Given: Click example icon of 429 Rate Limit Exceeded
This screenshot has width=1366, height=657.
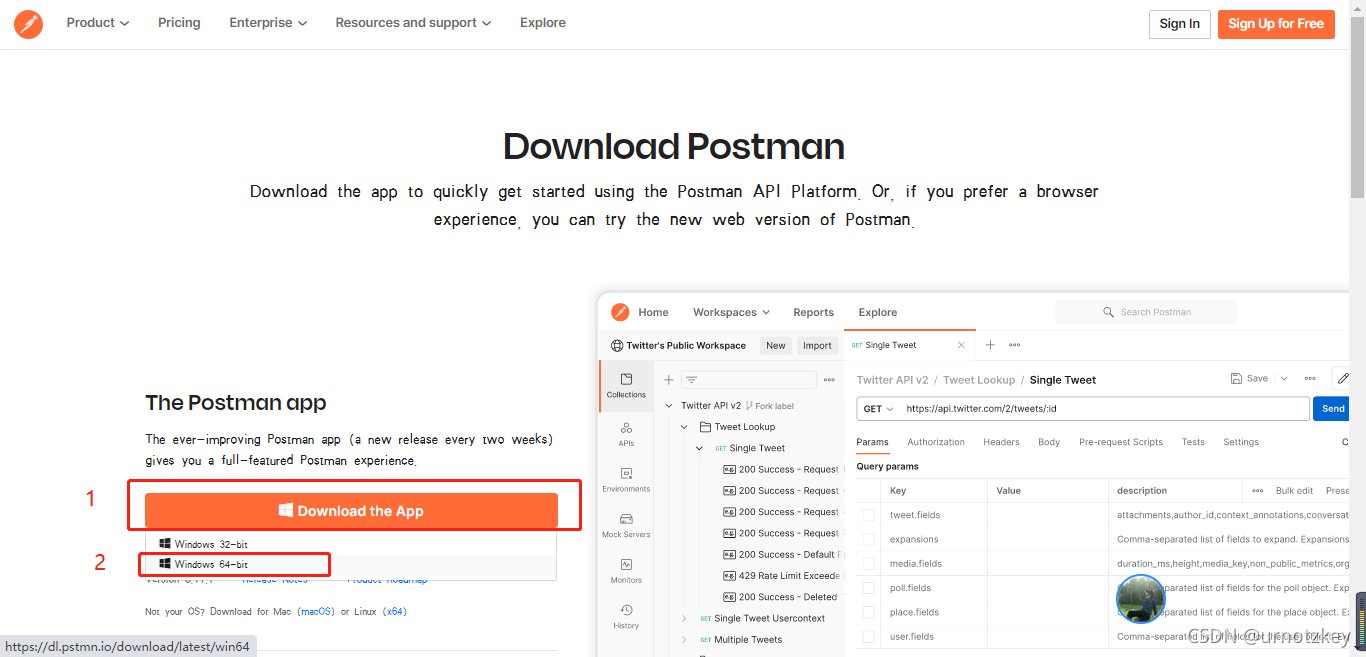Looking at the screenshot, I should point(729,576).
